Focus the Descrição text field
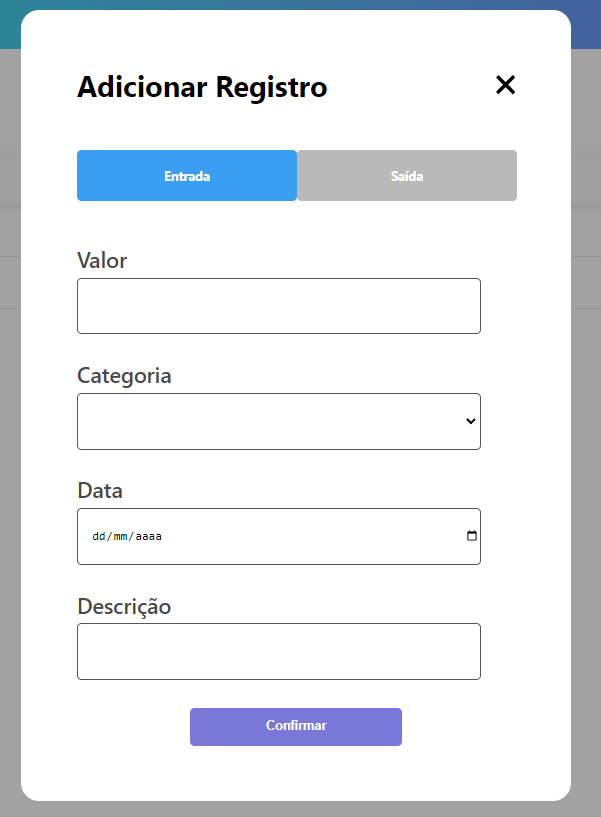Screen dimensions: 601x817 click(278, 651)
